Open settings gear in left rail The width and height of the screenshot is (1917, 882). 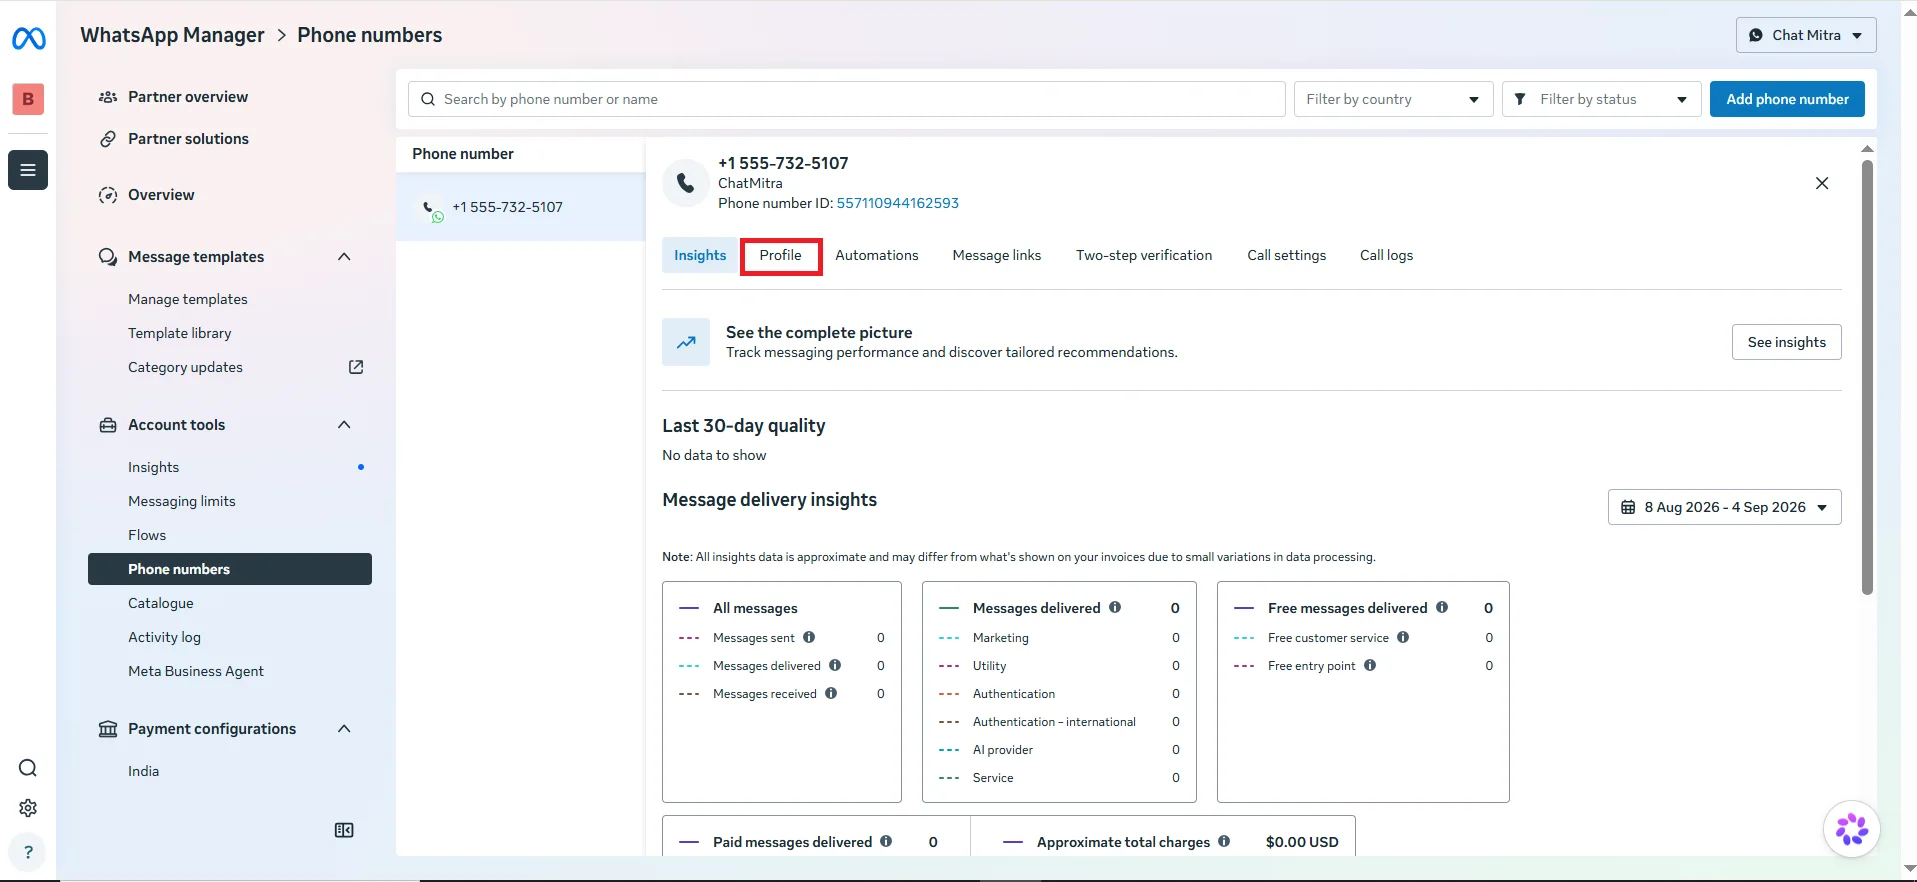point(28,808)
